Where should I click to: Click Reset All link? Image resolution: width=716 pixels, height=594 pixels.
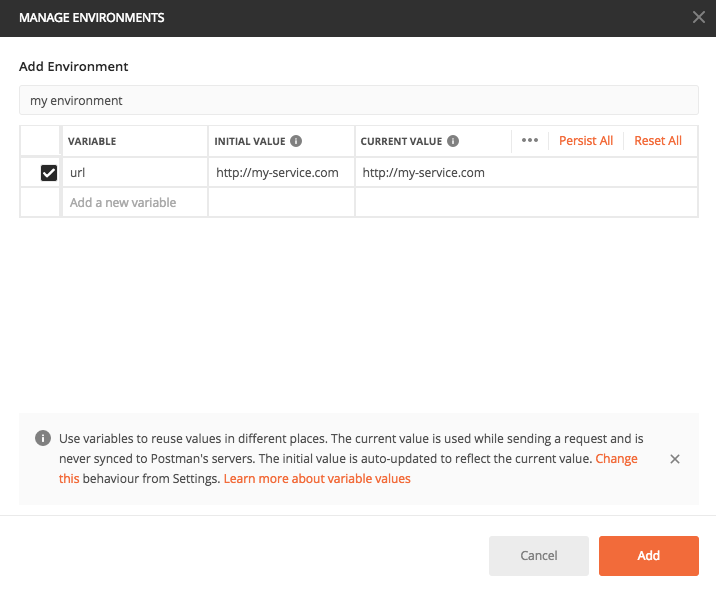658,141
